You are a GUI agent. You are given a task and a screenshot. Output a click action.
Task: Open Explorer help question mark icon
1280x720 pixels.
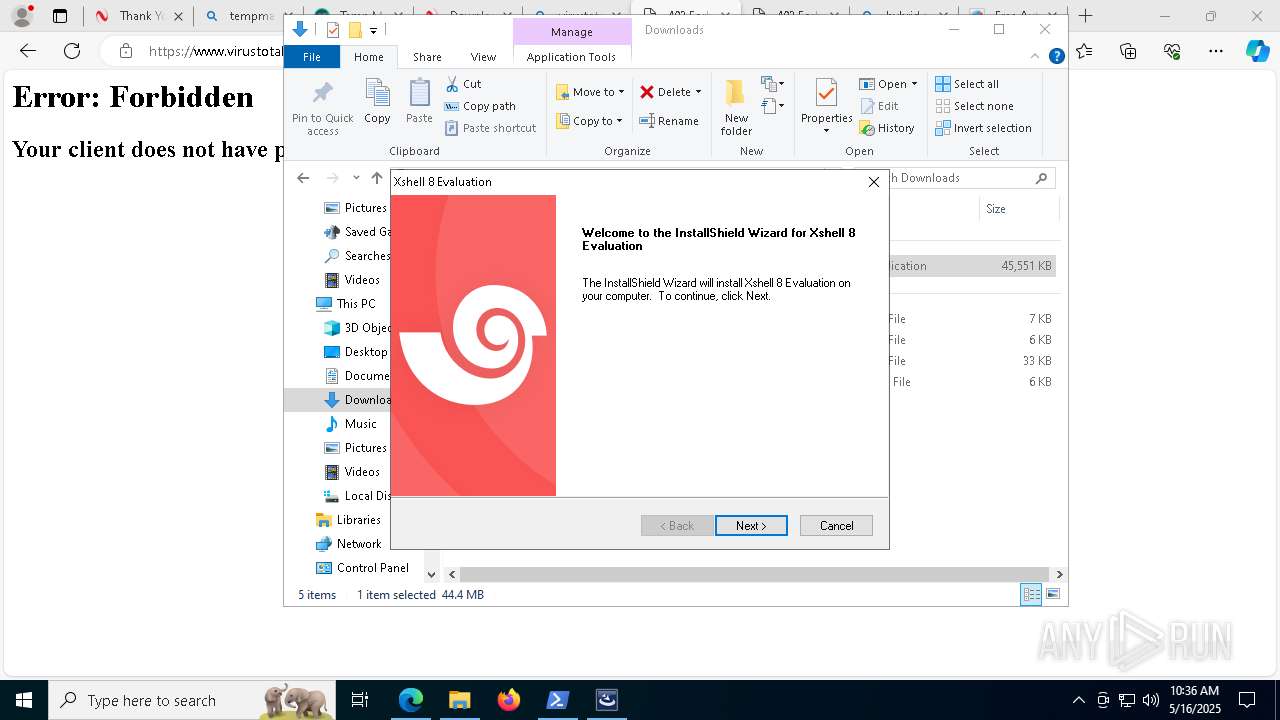[1056, 57]
